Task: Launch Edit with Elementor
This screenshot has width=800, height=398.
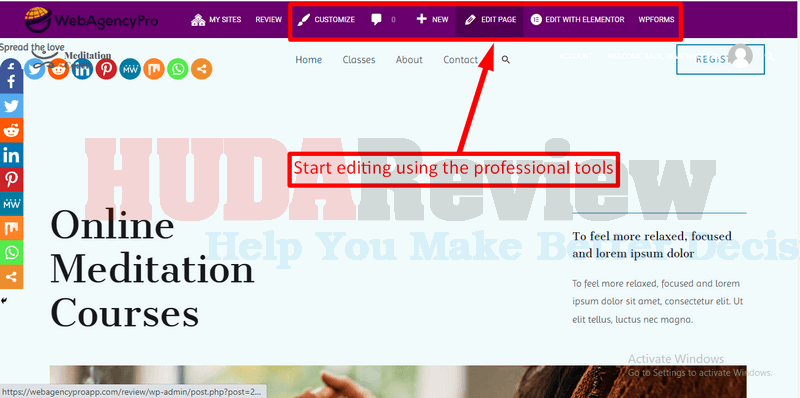Action: coord(577,20)
